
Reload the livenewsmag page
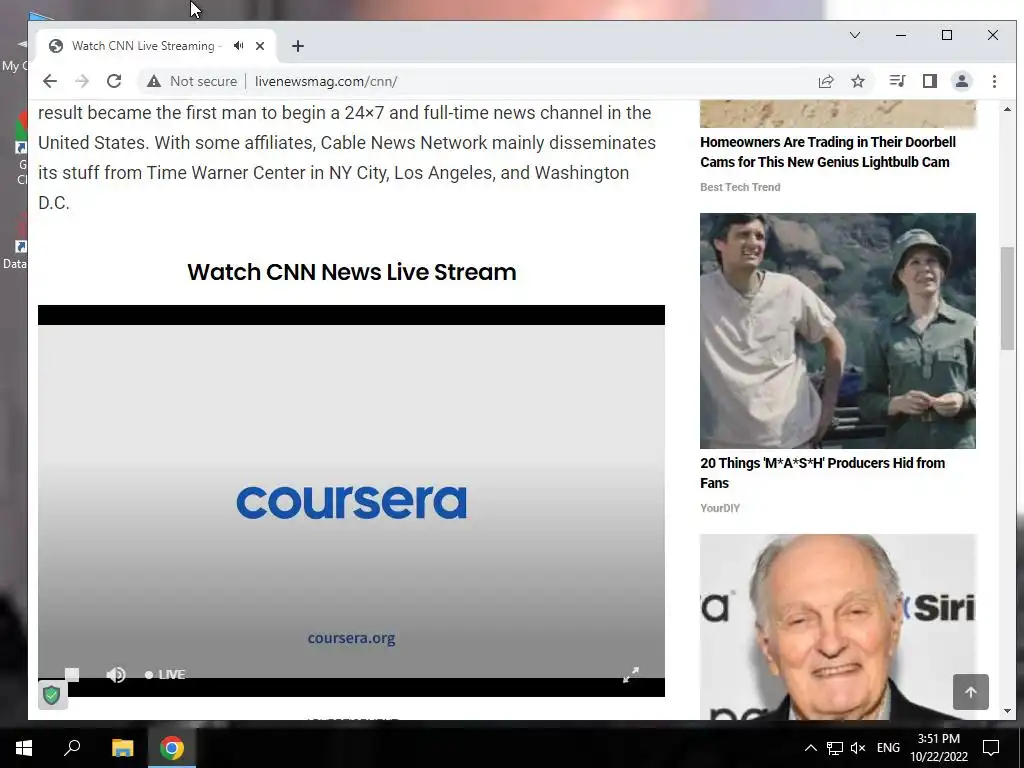(x=114, y=81)
